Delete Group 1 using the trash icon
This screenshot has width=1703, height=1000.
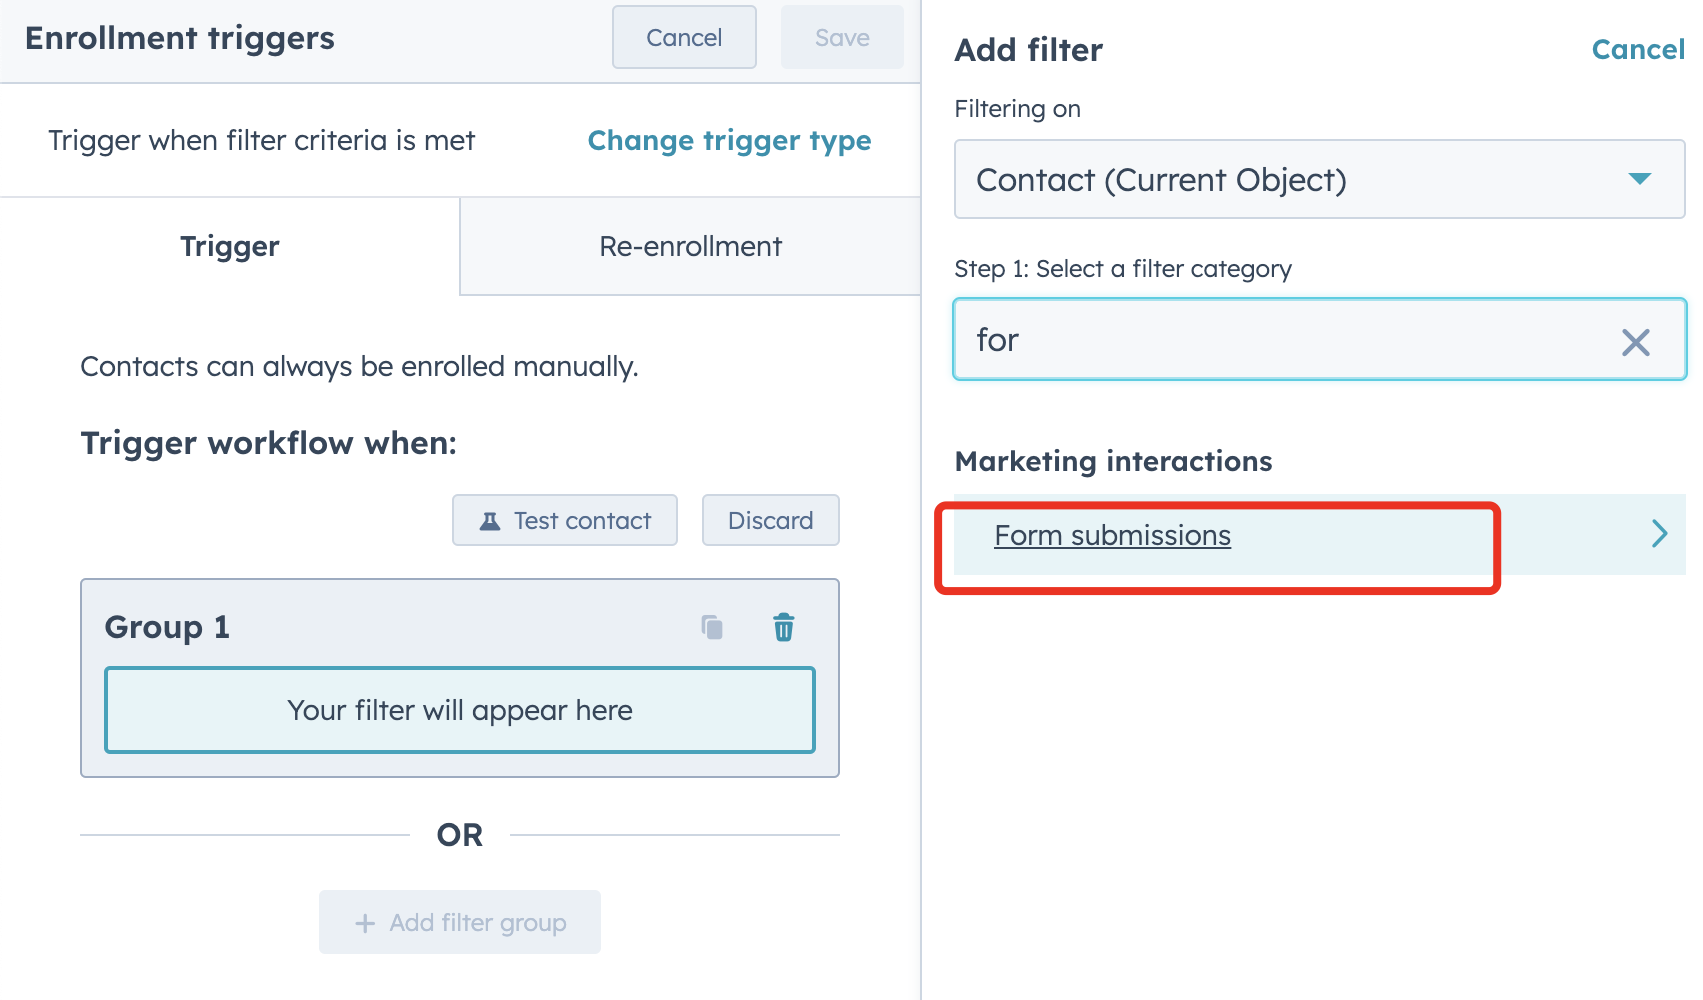click(x=784, y=627)
